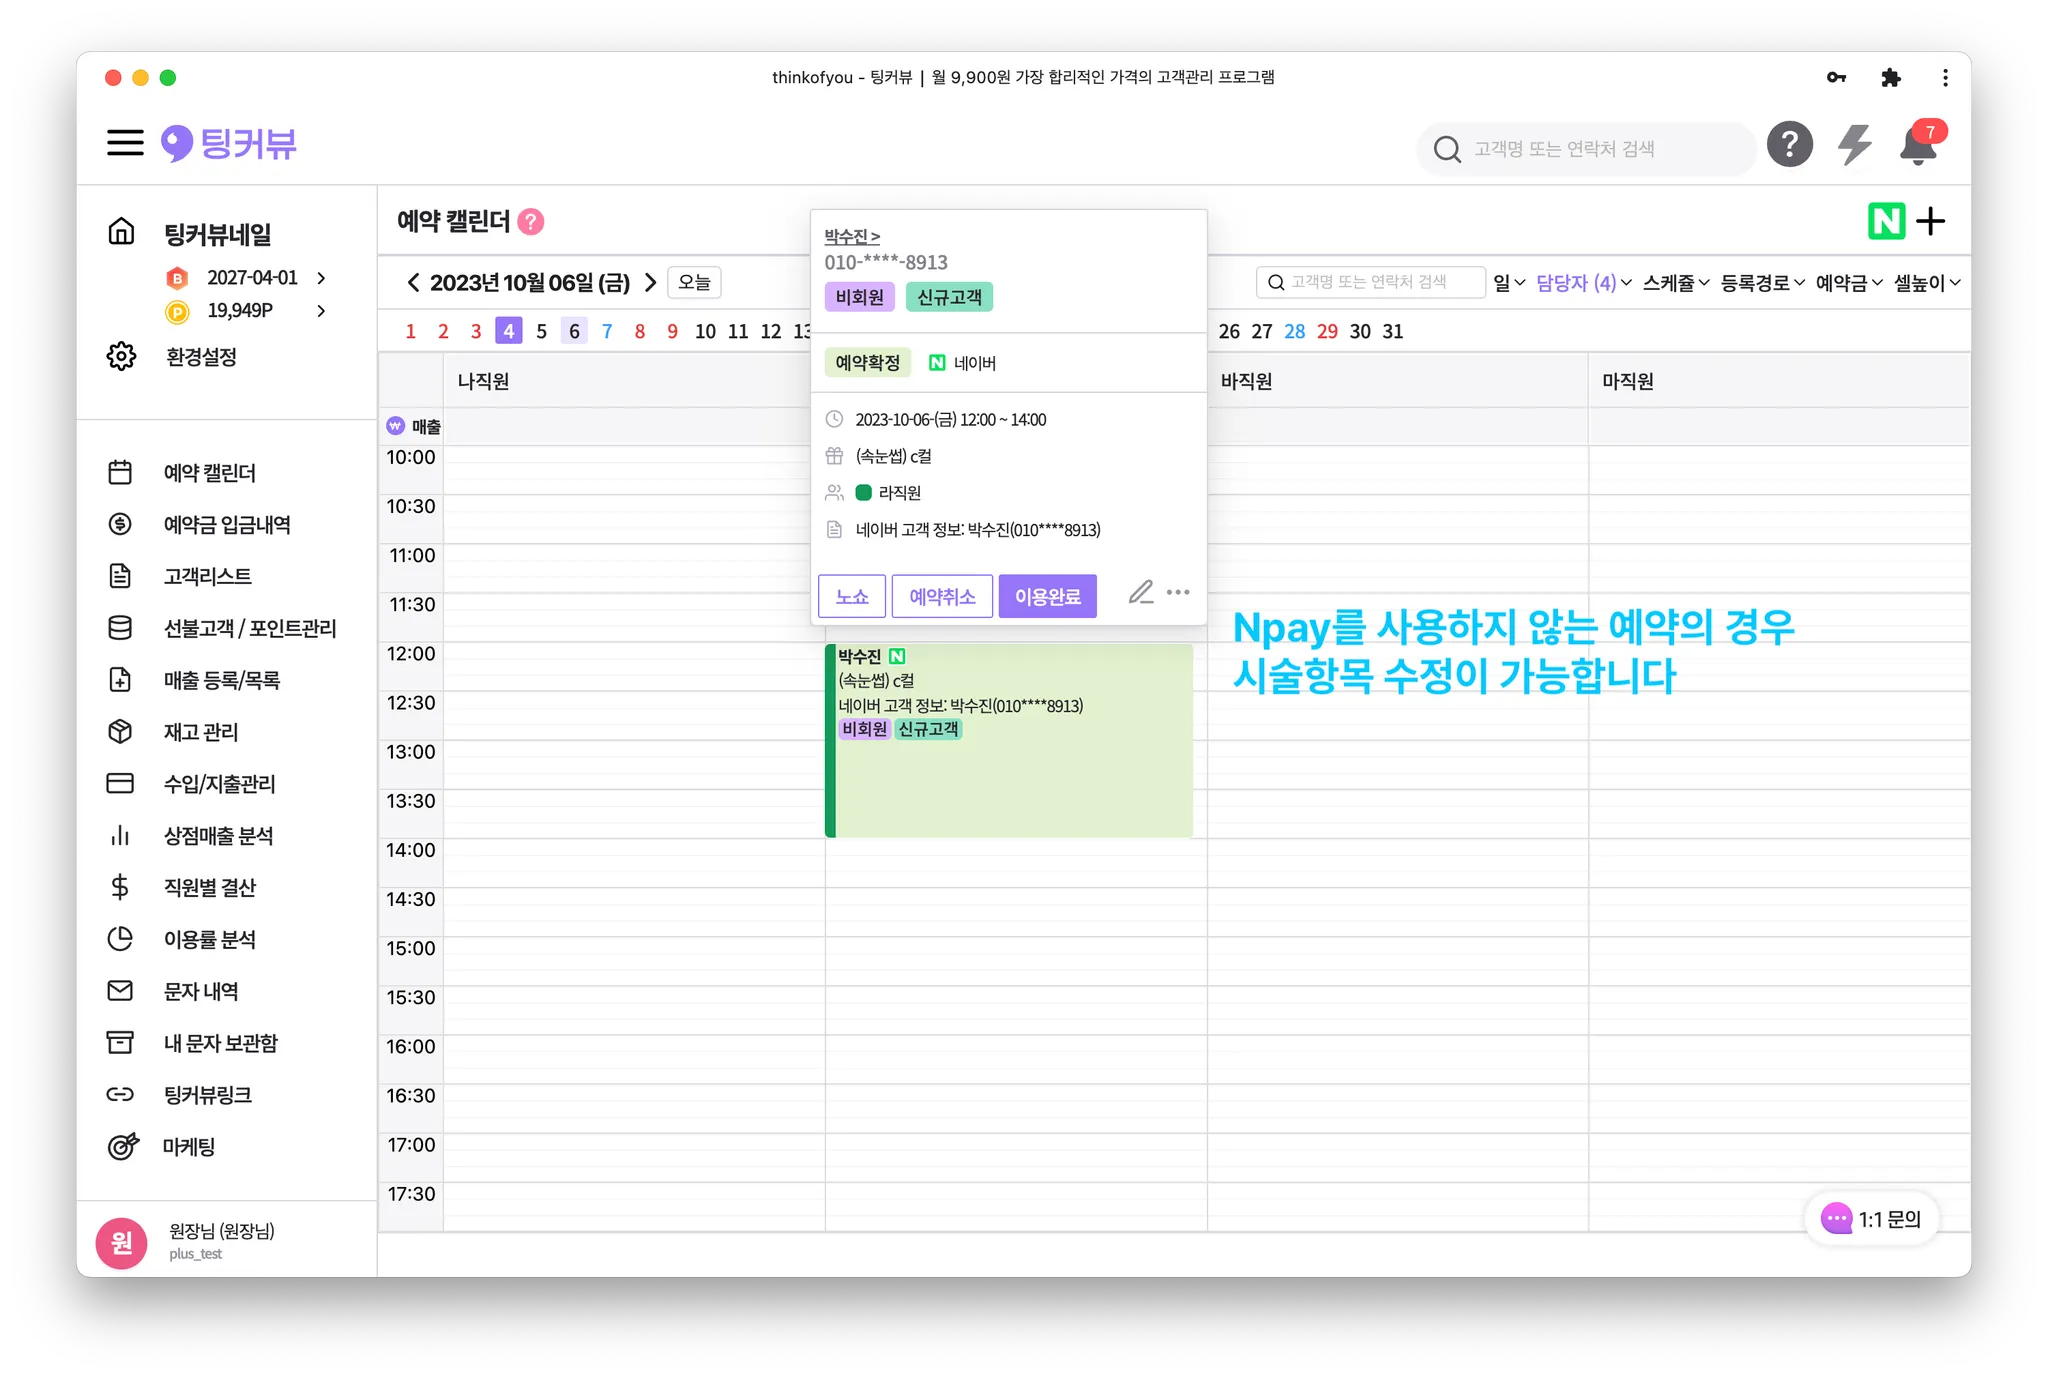This screenshot has height=1378, width=2048.
Task: Open the help question mark in header
Action: click(x=1789, y=145)
